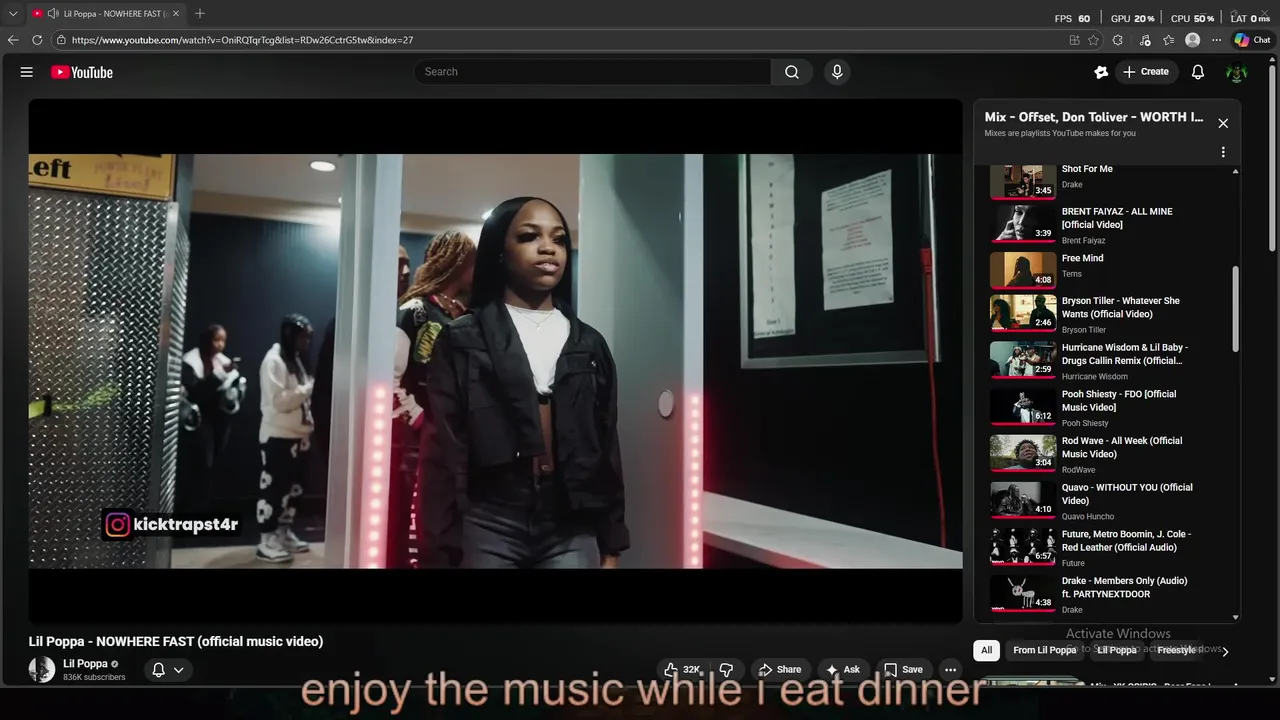The height and width of the screenshot is (720, 1280).
Task: Open browser extensions puzzle icon
Action: [x=1118, y=40]
